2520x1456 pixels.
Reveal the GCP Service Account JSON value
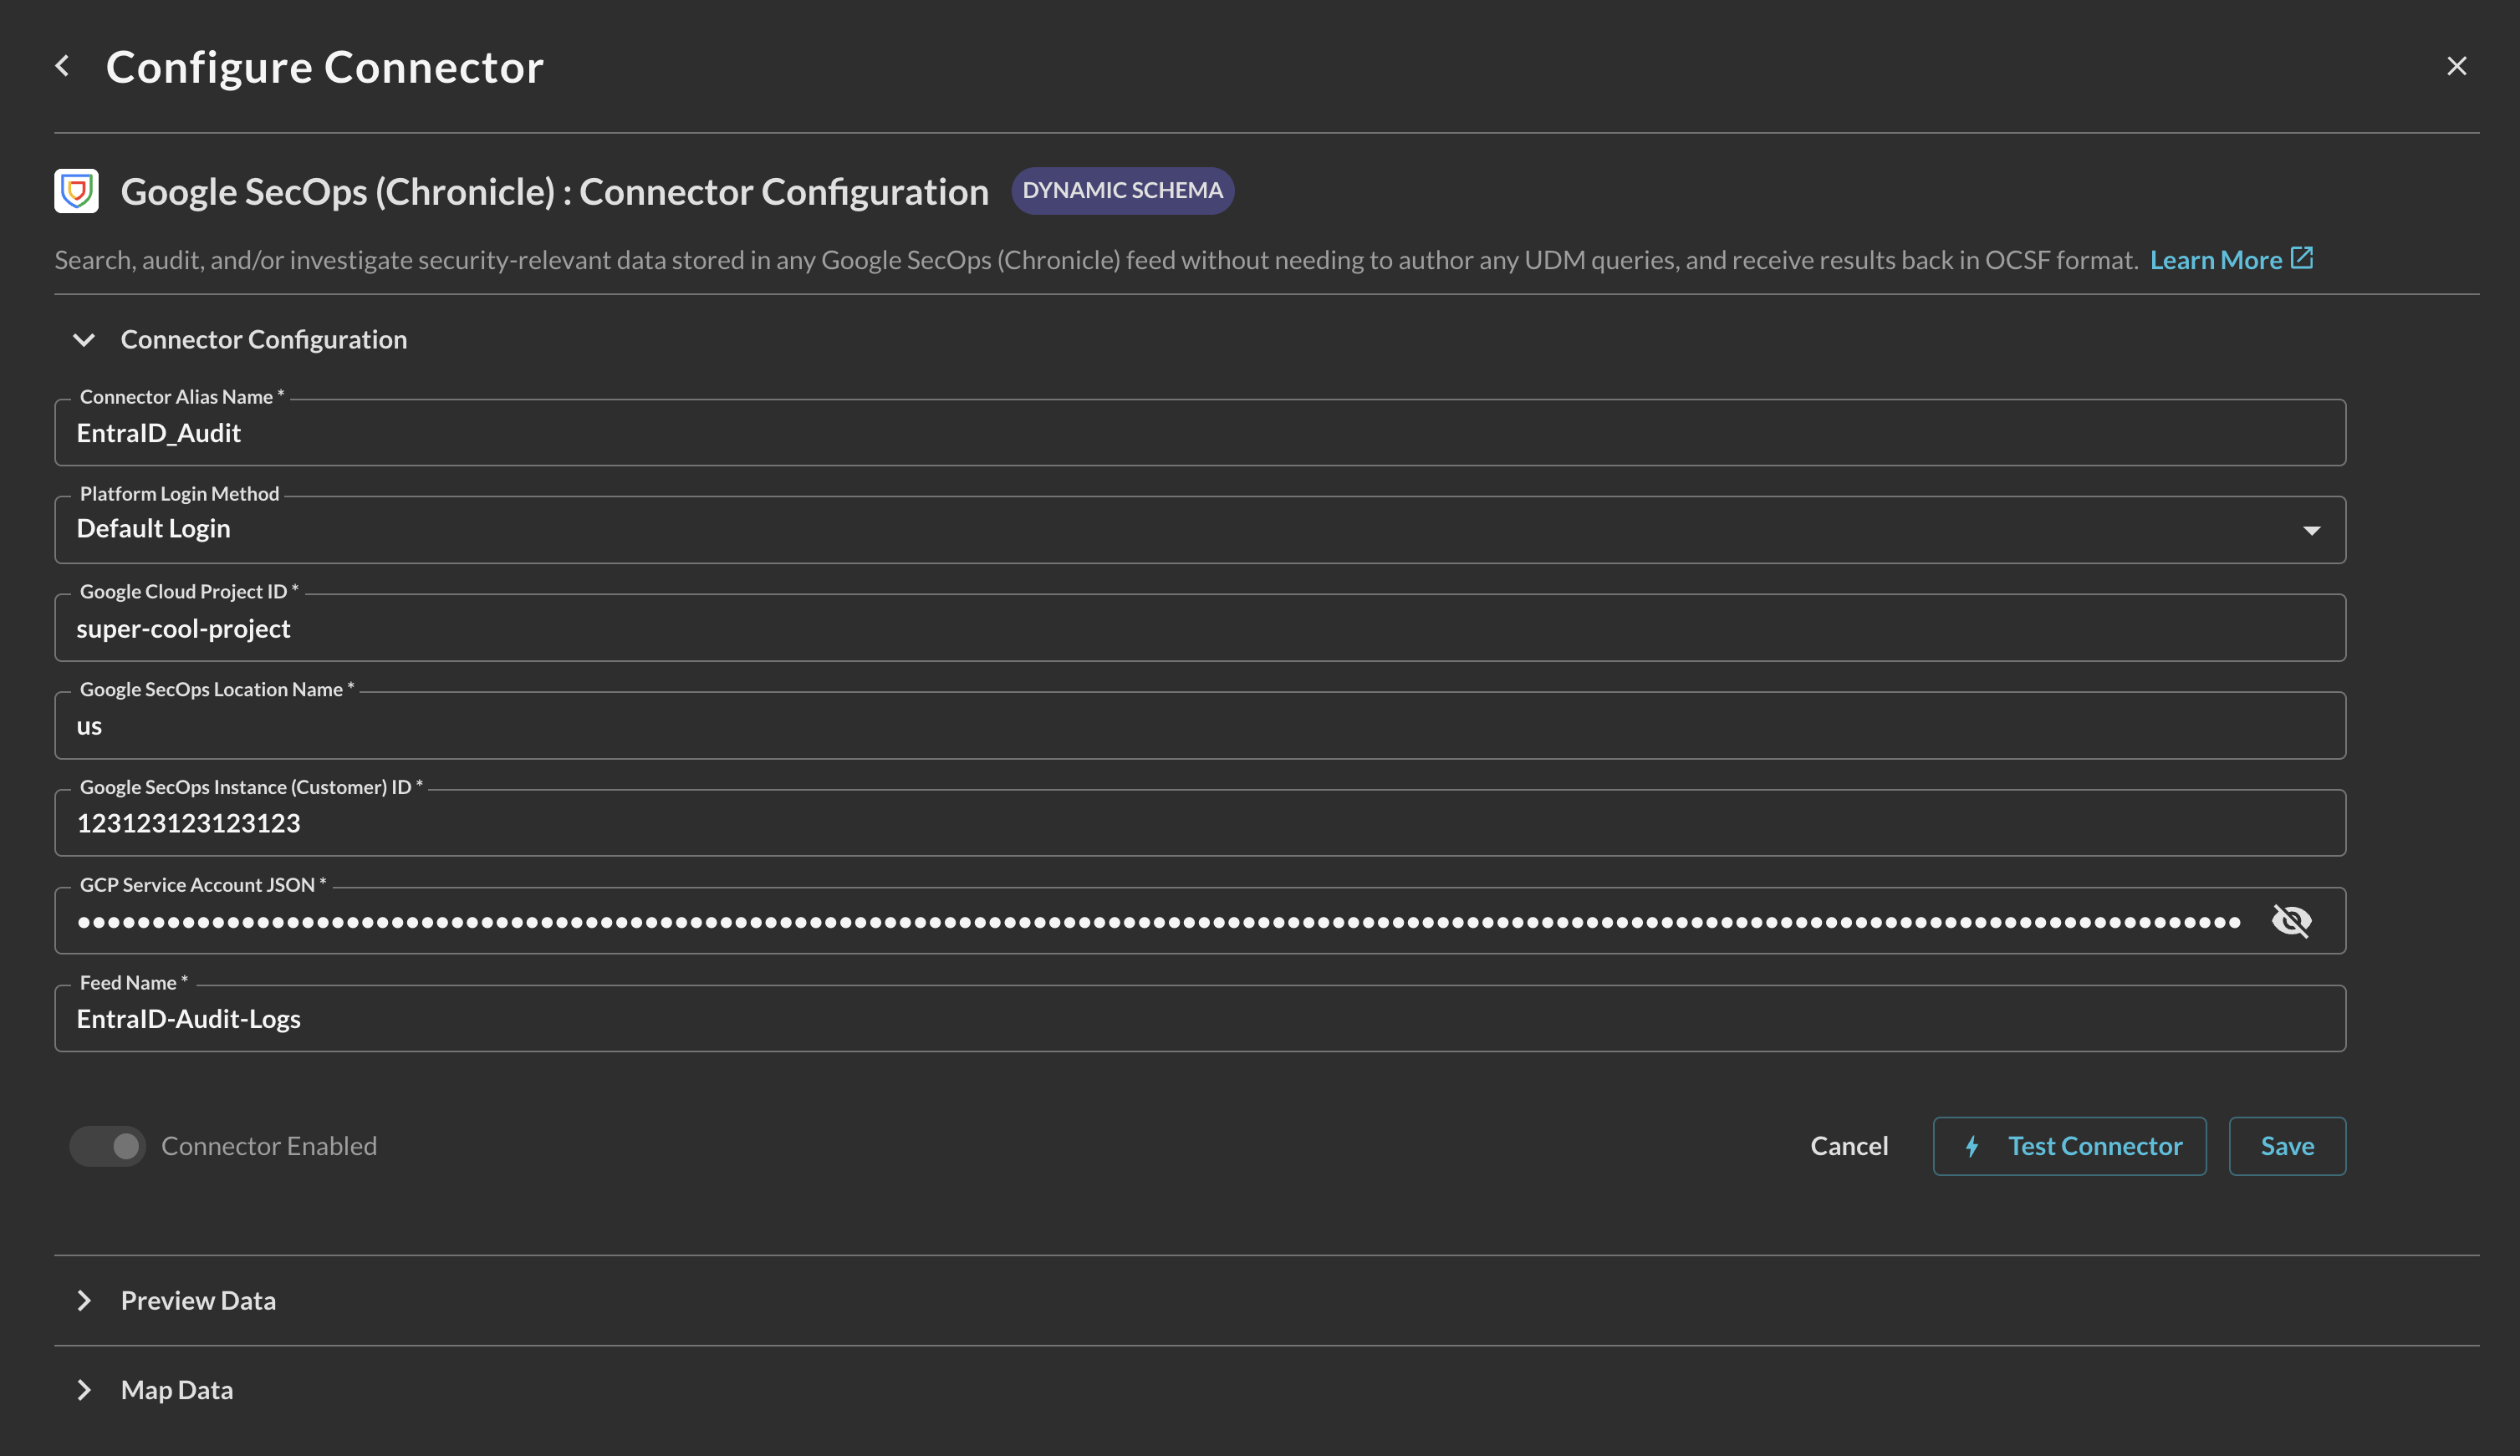tap(2291, 921)
